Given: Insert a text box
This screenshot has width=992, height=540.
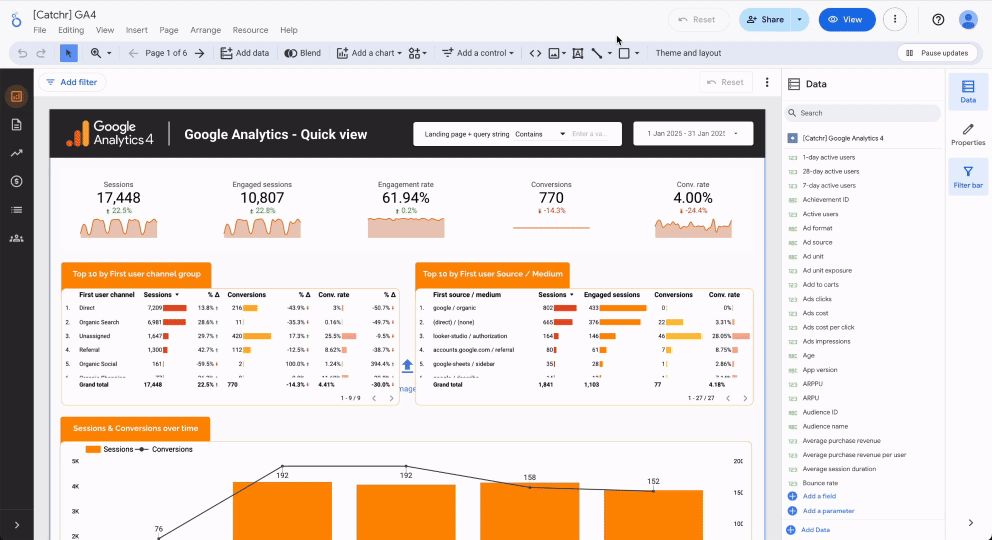Looking at the screenshot, I should coord(578,53).
